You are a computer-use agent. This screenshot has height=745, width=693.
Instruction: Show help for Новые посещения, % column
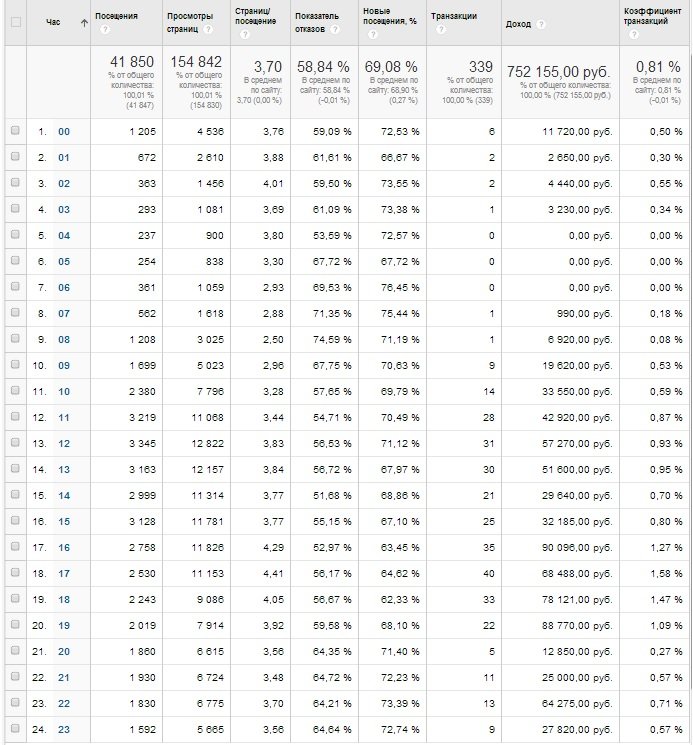[371, 33]
